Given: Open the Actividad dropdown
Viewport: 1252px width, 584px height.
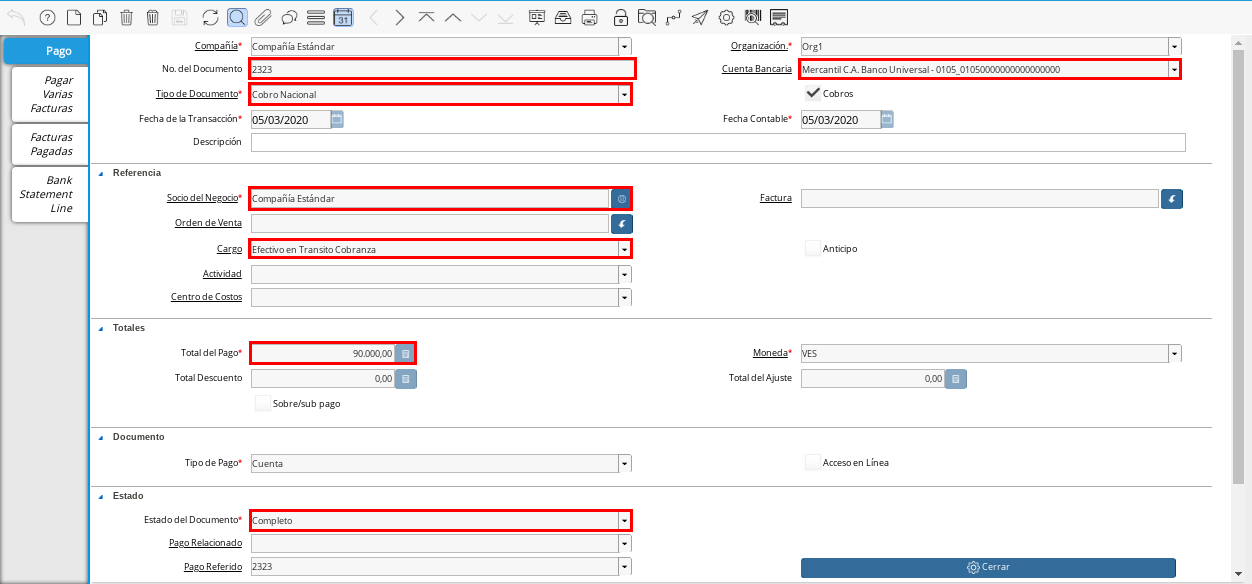Looking at the screenshot, I should pos(625,274).
